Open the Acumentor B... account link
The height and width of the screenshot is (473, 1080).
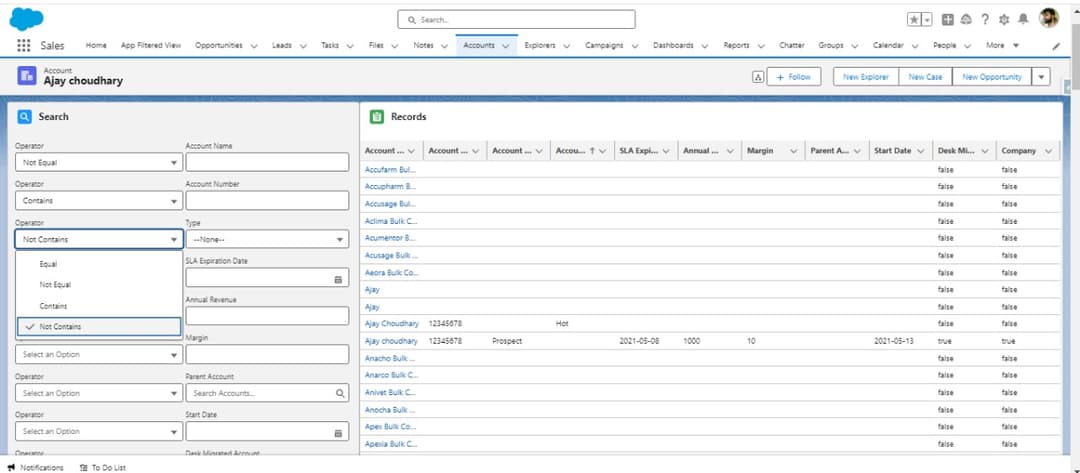391,238
